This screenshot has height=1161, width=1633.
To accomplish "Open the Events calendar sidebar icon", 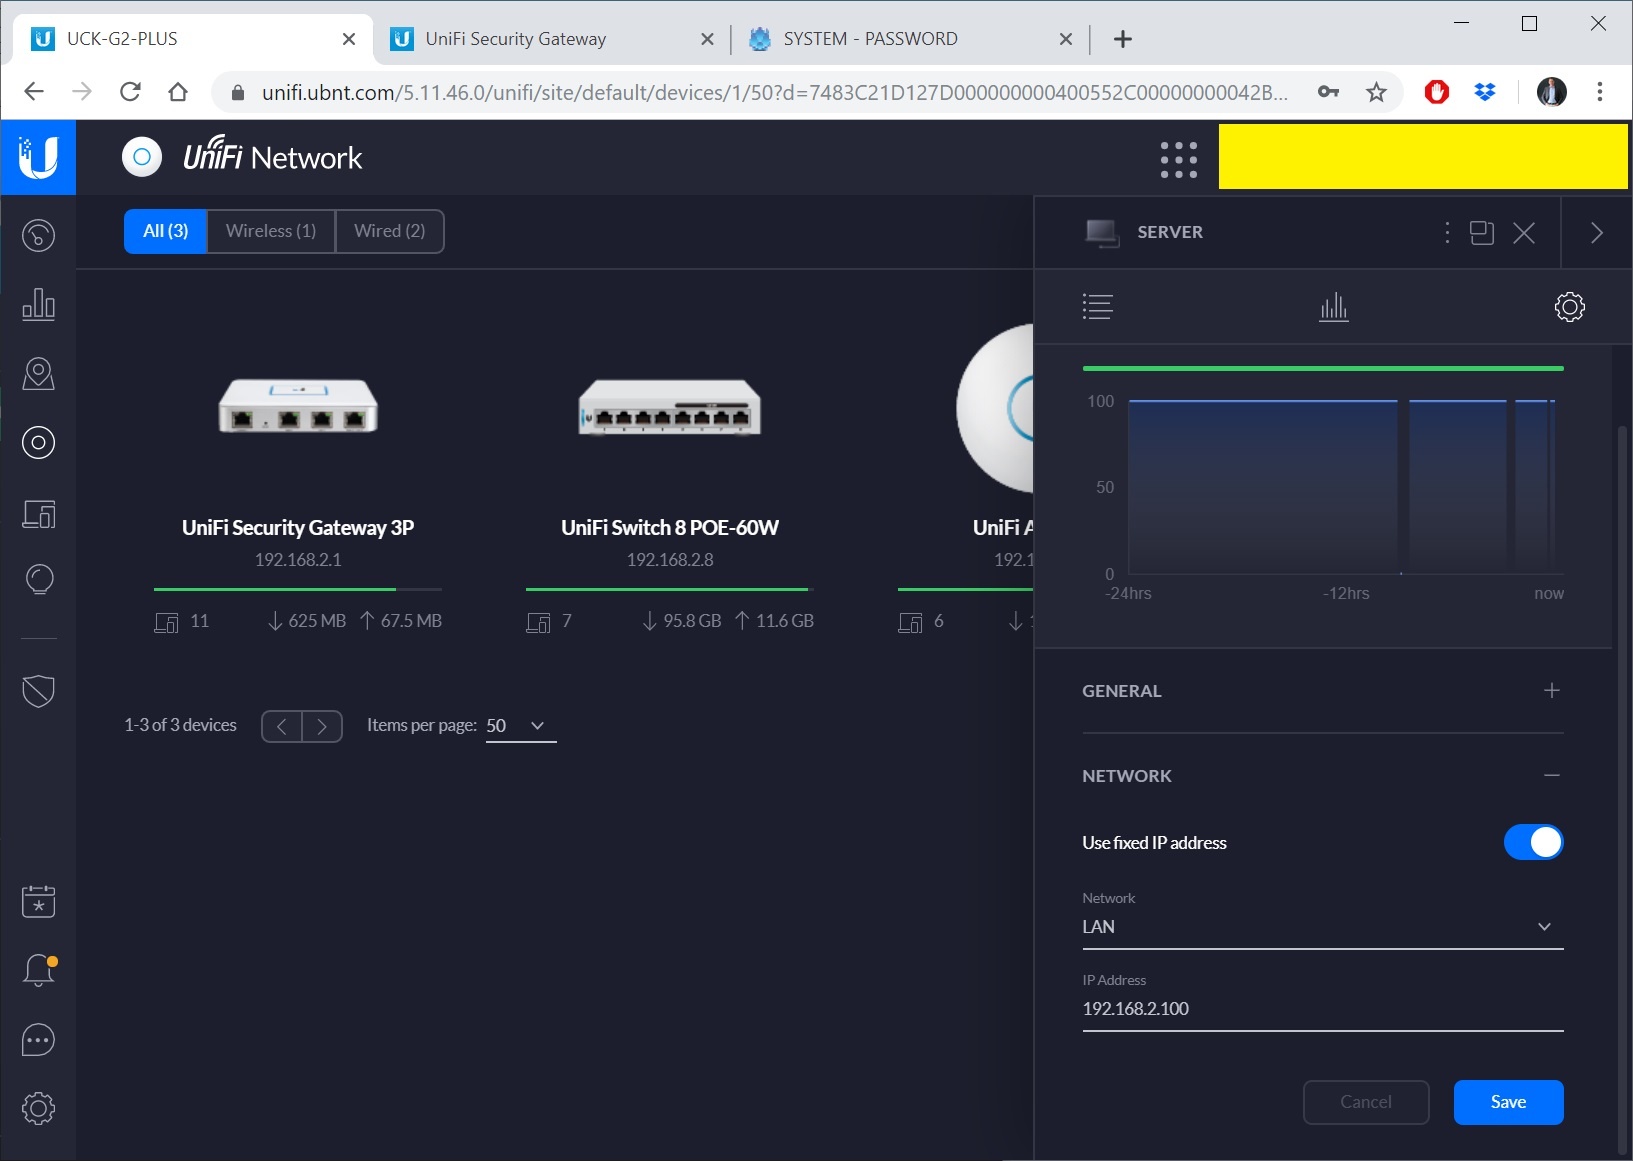I will [x=38, y=901].
